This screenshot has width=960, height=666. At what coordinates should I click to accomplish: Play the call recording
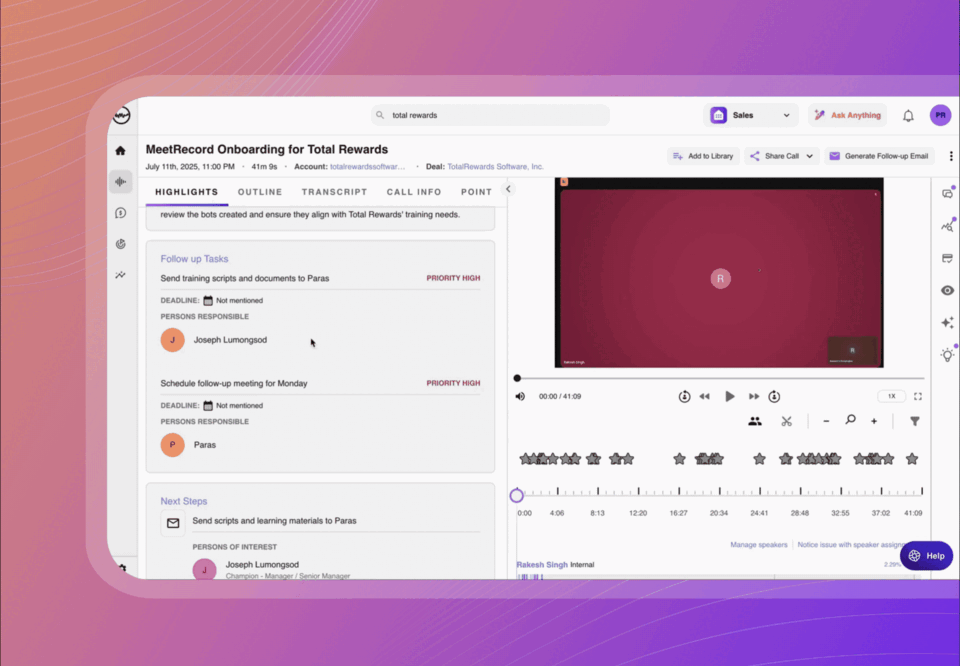tap(729, 397)
